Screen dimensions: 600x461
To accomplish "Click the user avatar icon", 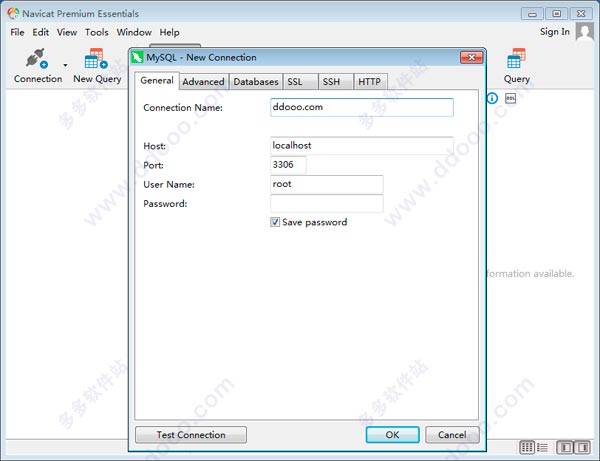I will [x=585, y=32].
